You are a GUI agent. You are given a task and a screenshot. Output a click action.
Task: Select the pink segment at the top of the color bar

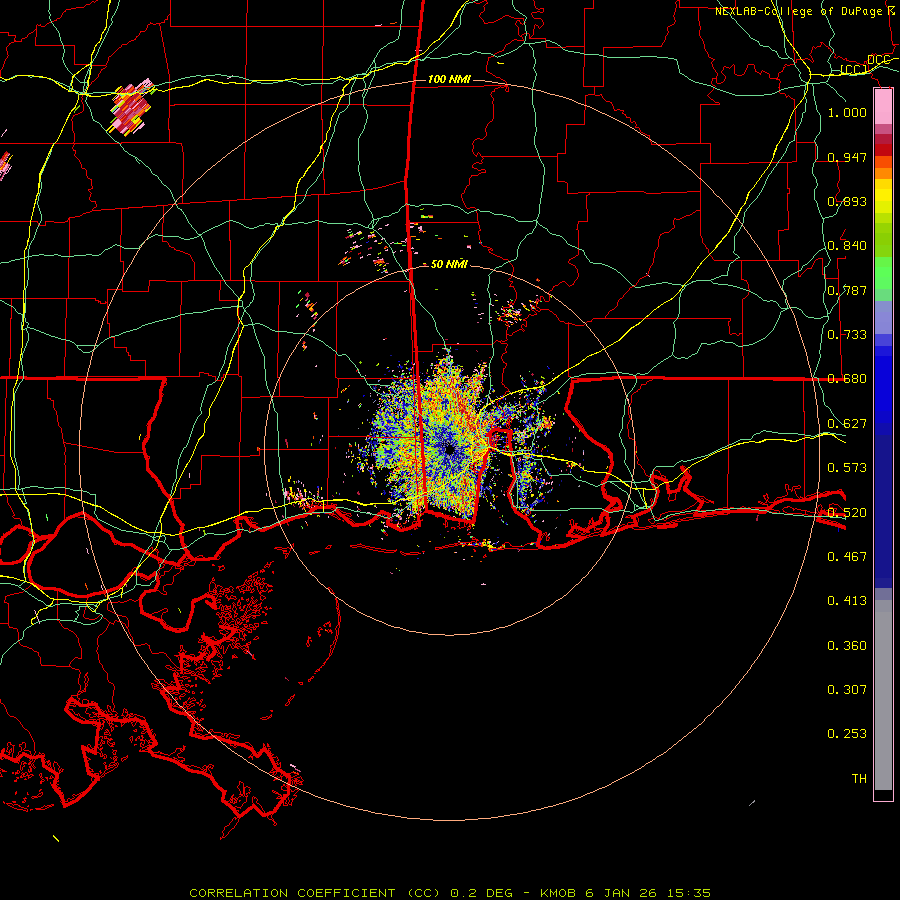point(883,107)
